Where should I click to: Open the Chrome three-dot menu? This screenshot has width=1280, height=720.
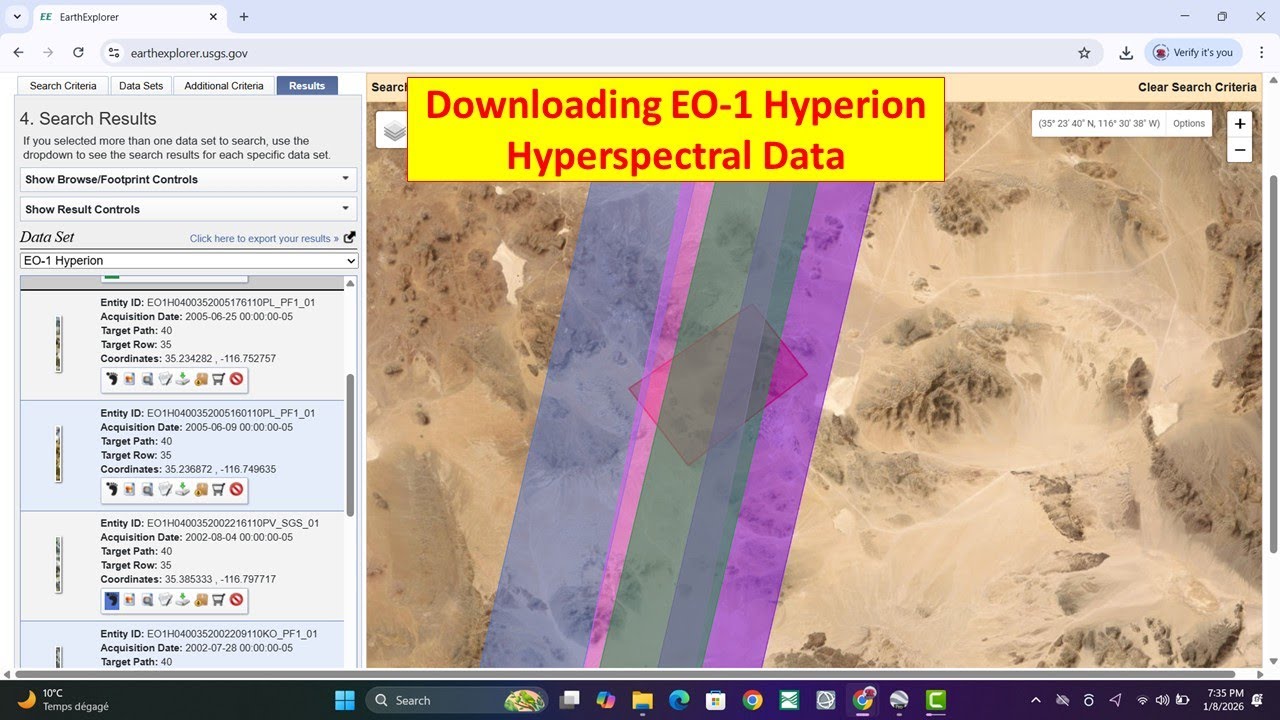pyautogui.click(x=1261, y=53)
